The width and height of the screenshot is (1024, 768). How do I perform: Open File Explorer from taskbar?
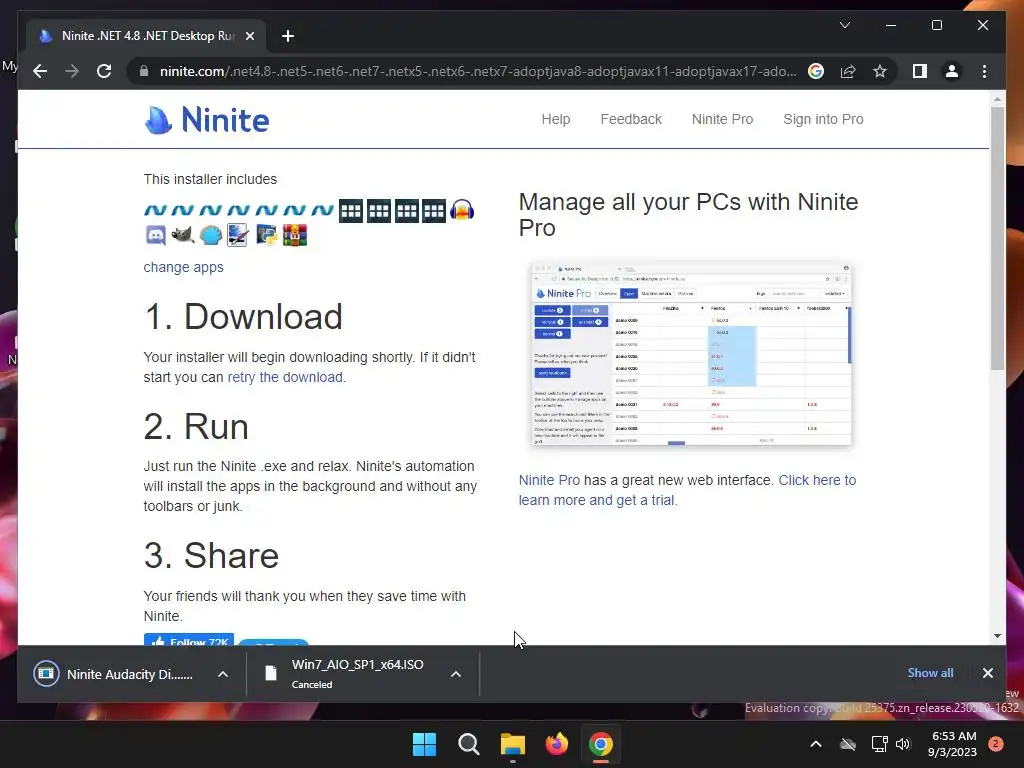(x=513, y=744)
